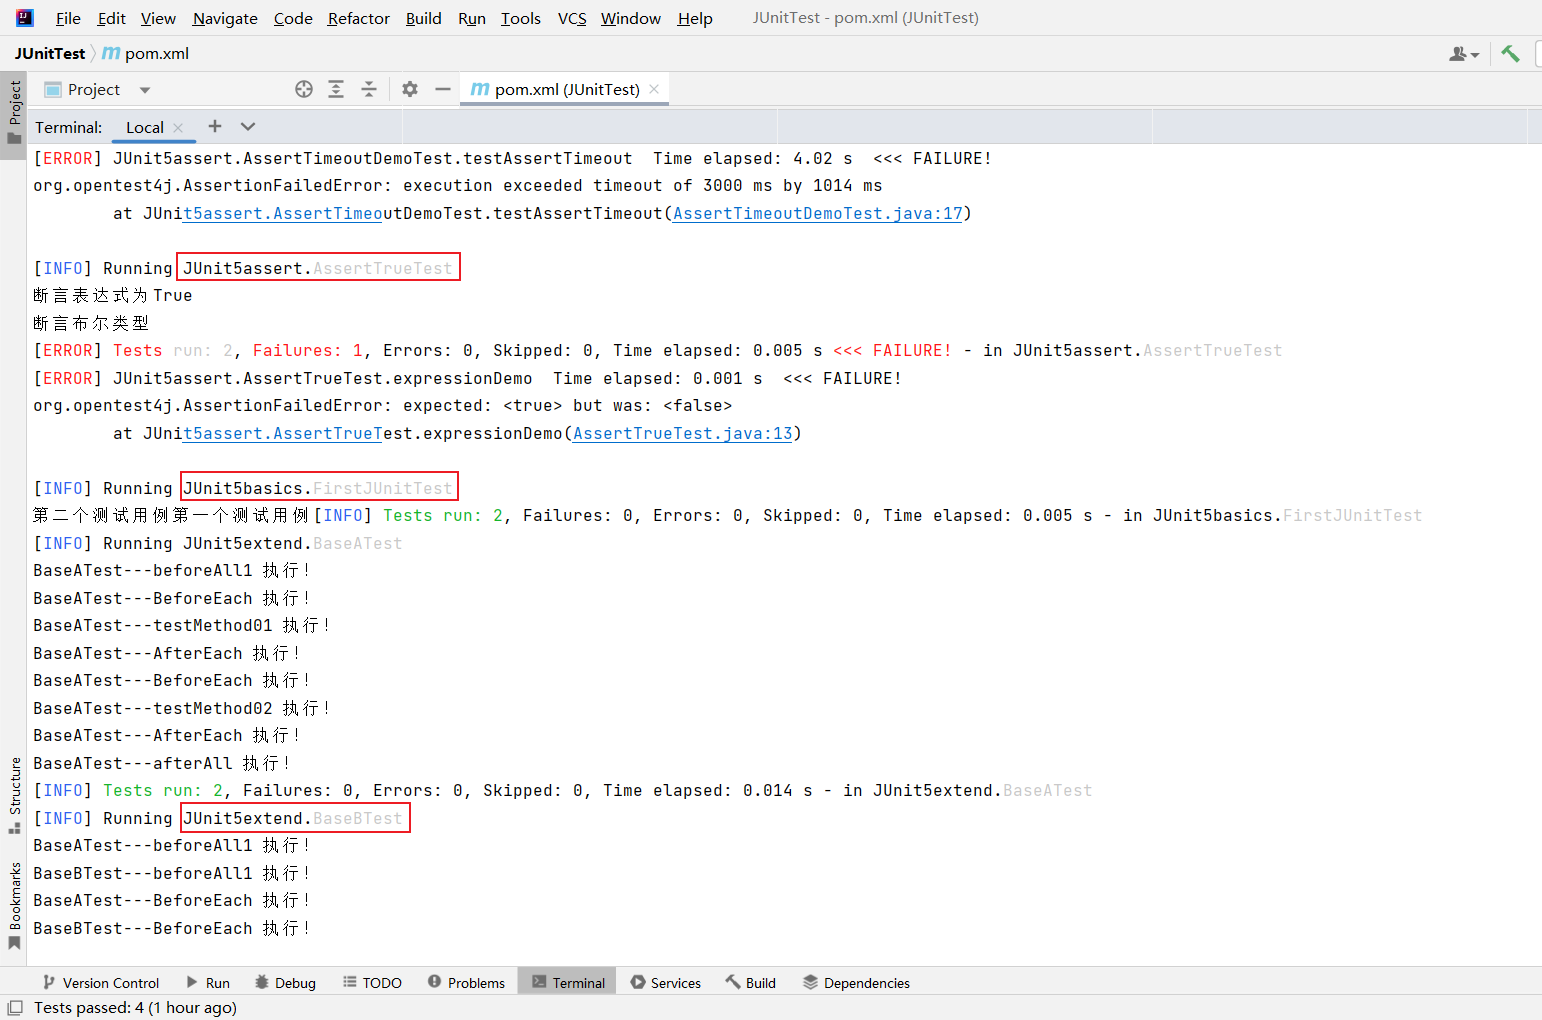
Task: Open a new terminal session with plus icon
Action: (x=215, y=126)
